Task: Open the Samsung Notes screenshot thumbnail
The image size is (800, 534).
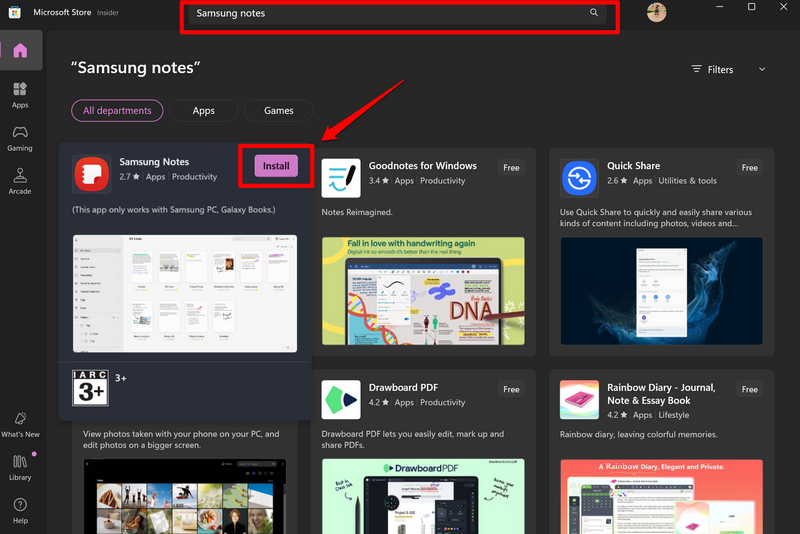Action: click(185, 293)
